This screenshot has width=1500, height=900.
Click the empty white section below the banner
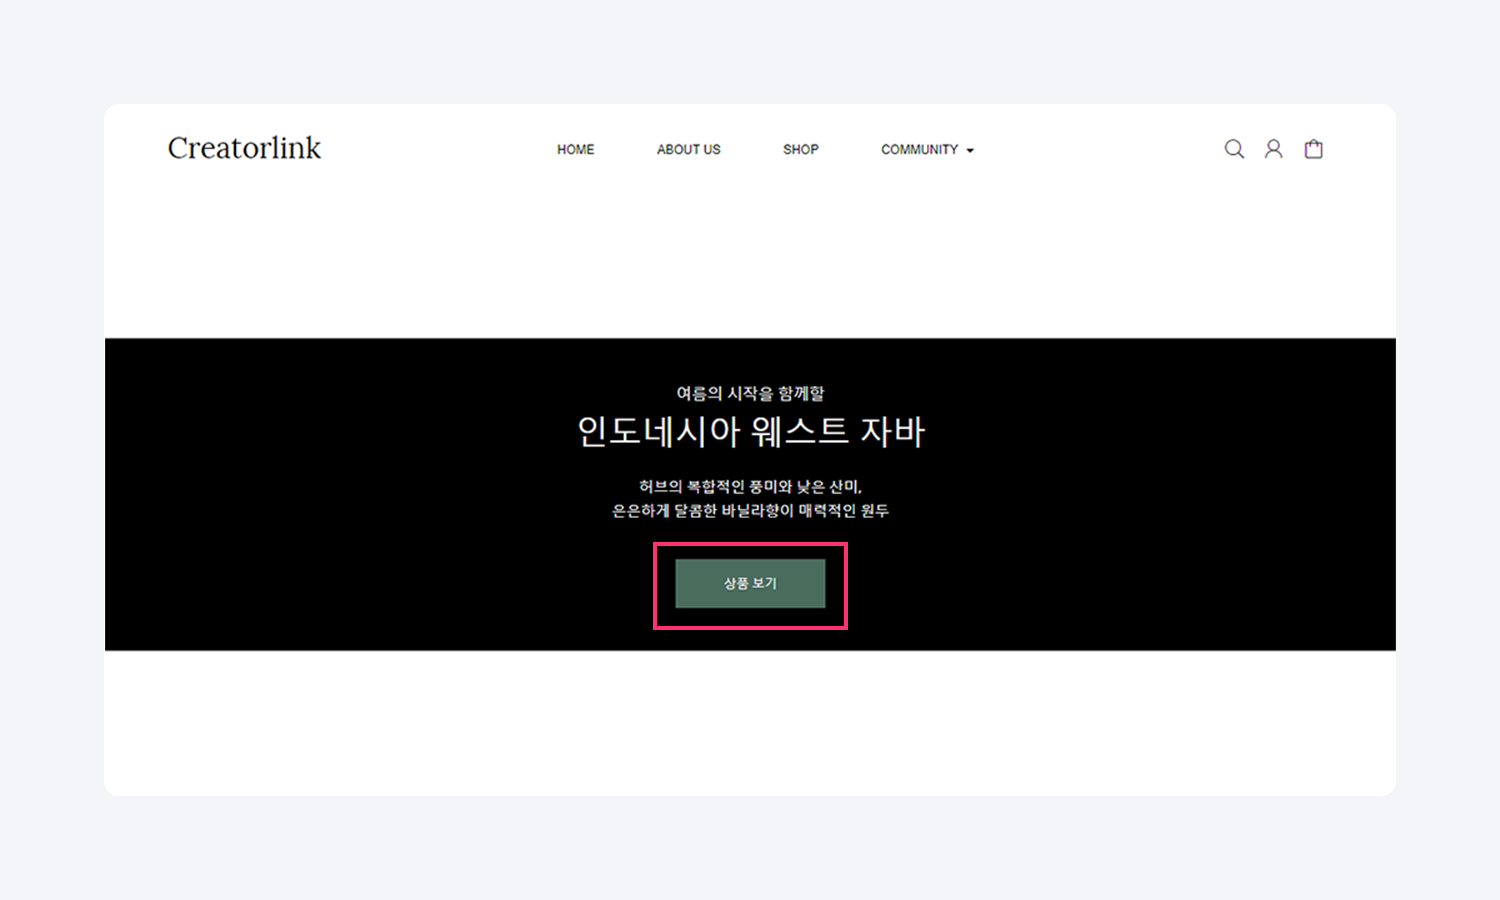coord(750,722)
